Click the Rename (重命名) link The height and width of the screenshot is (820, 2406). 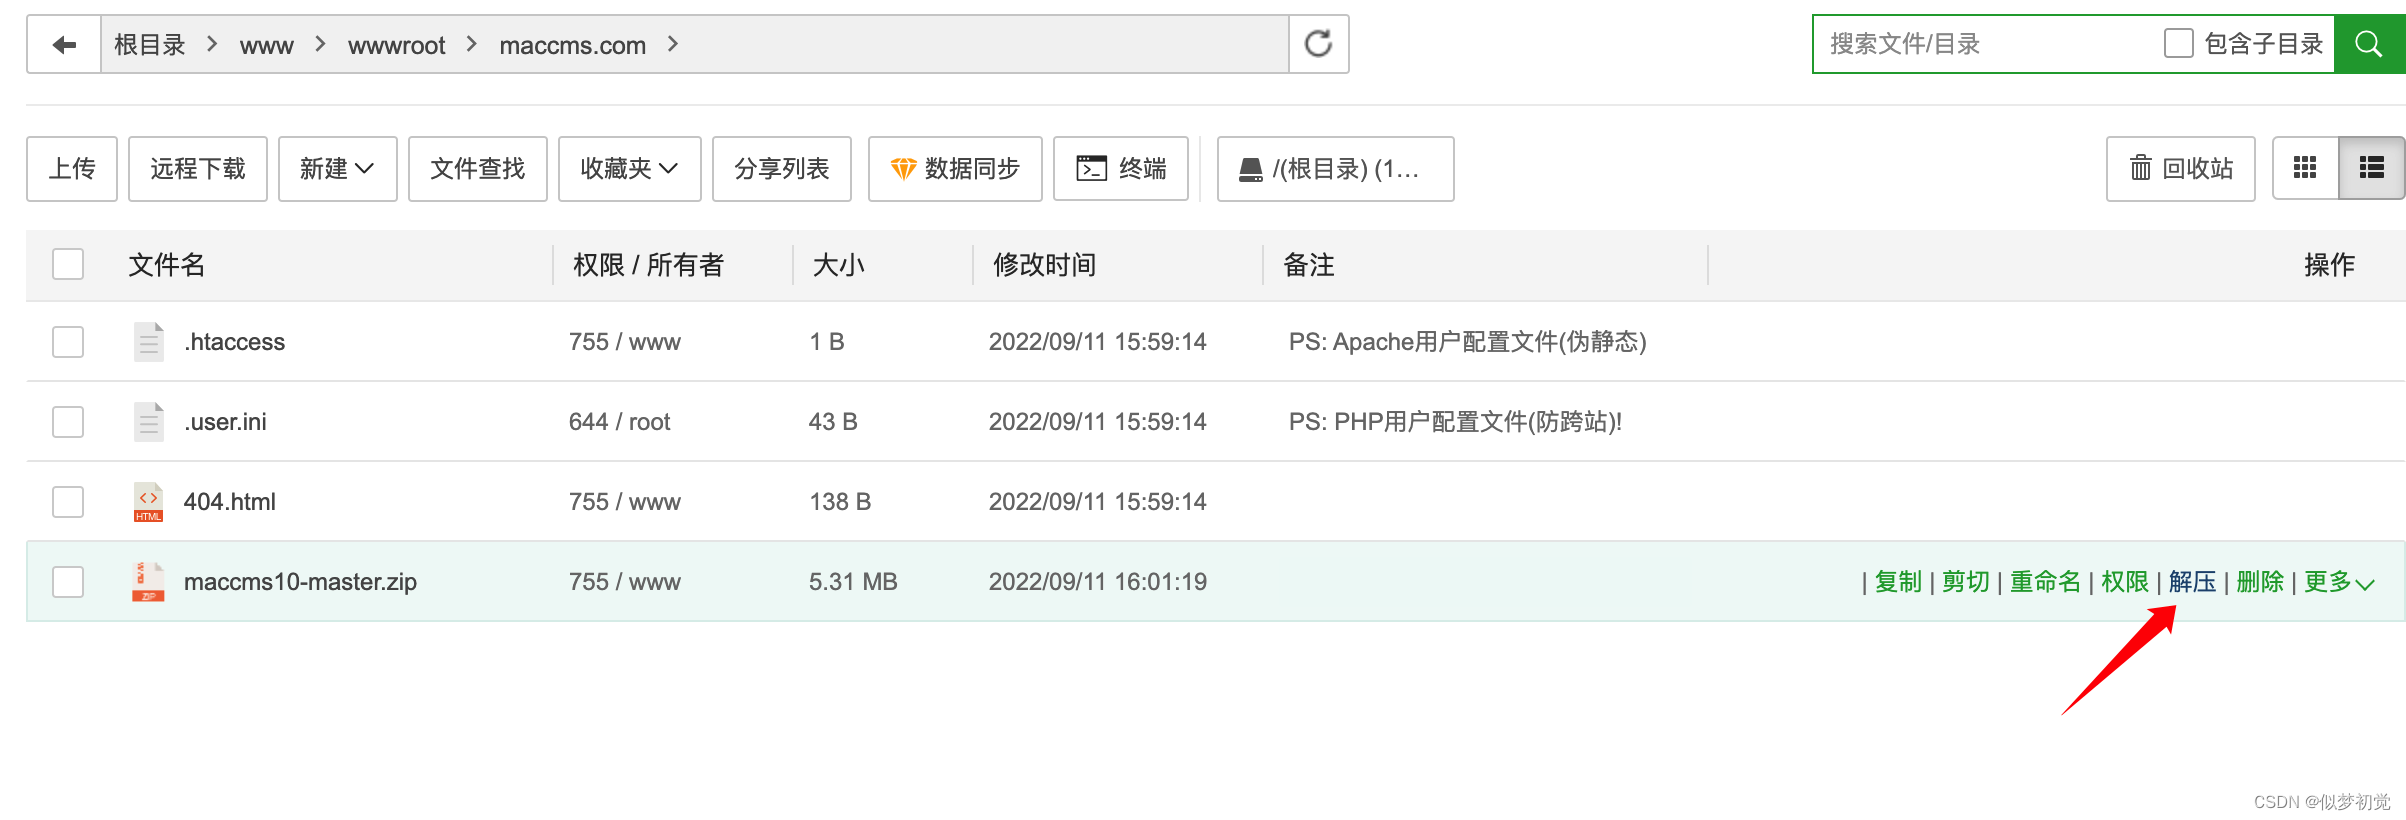click(x=2045, y=581)
